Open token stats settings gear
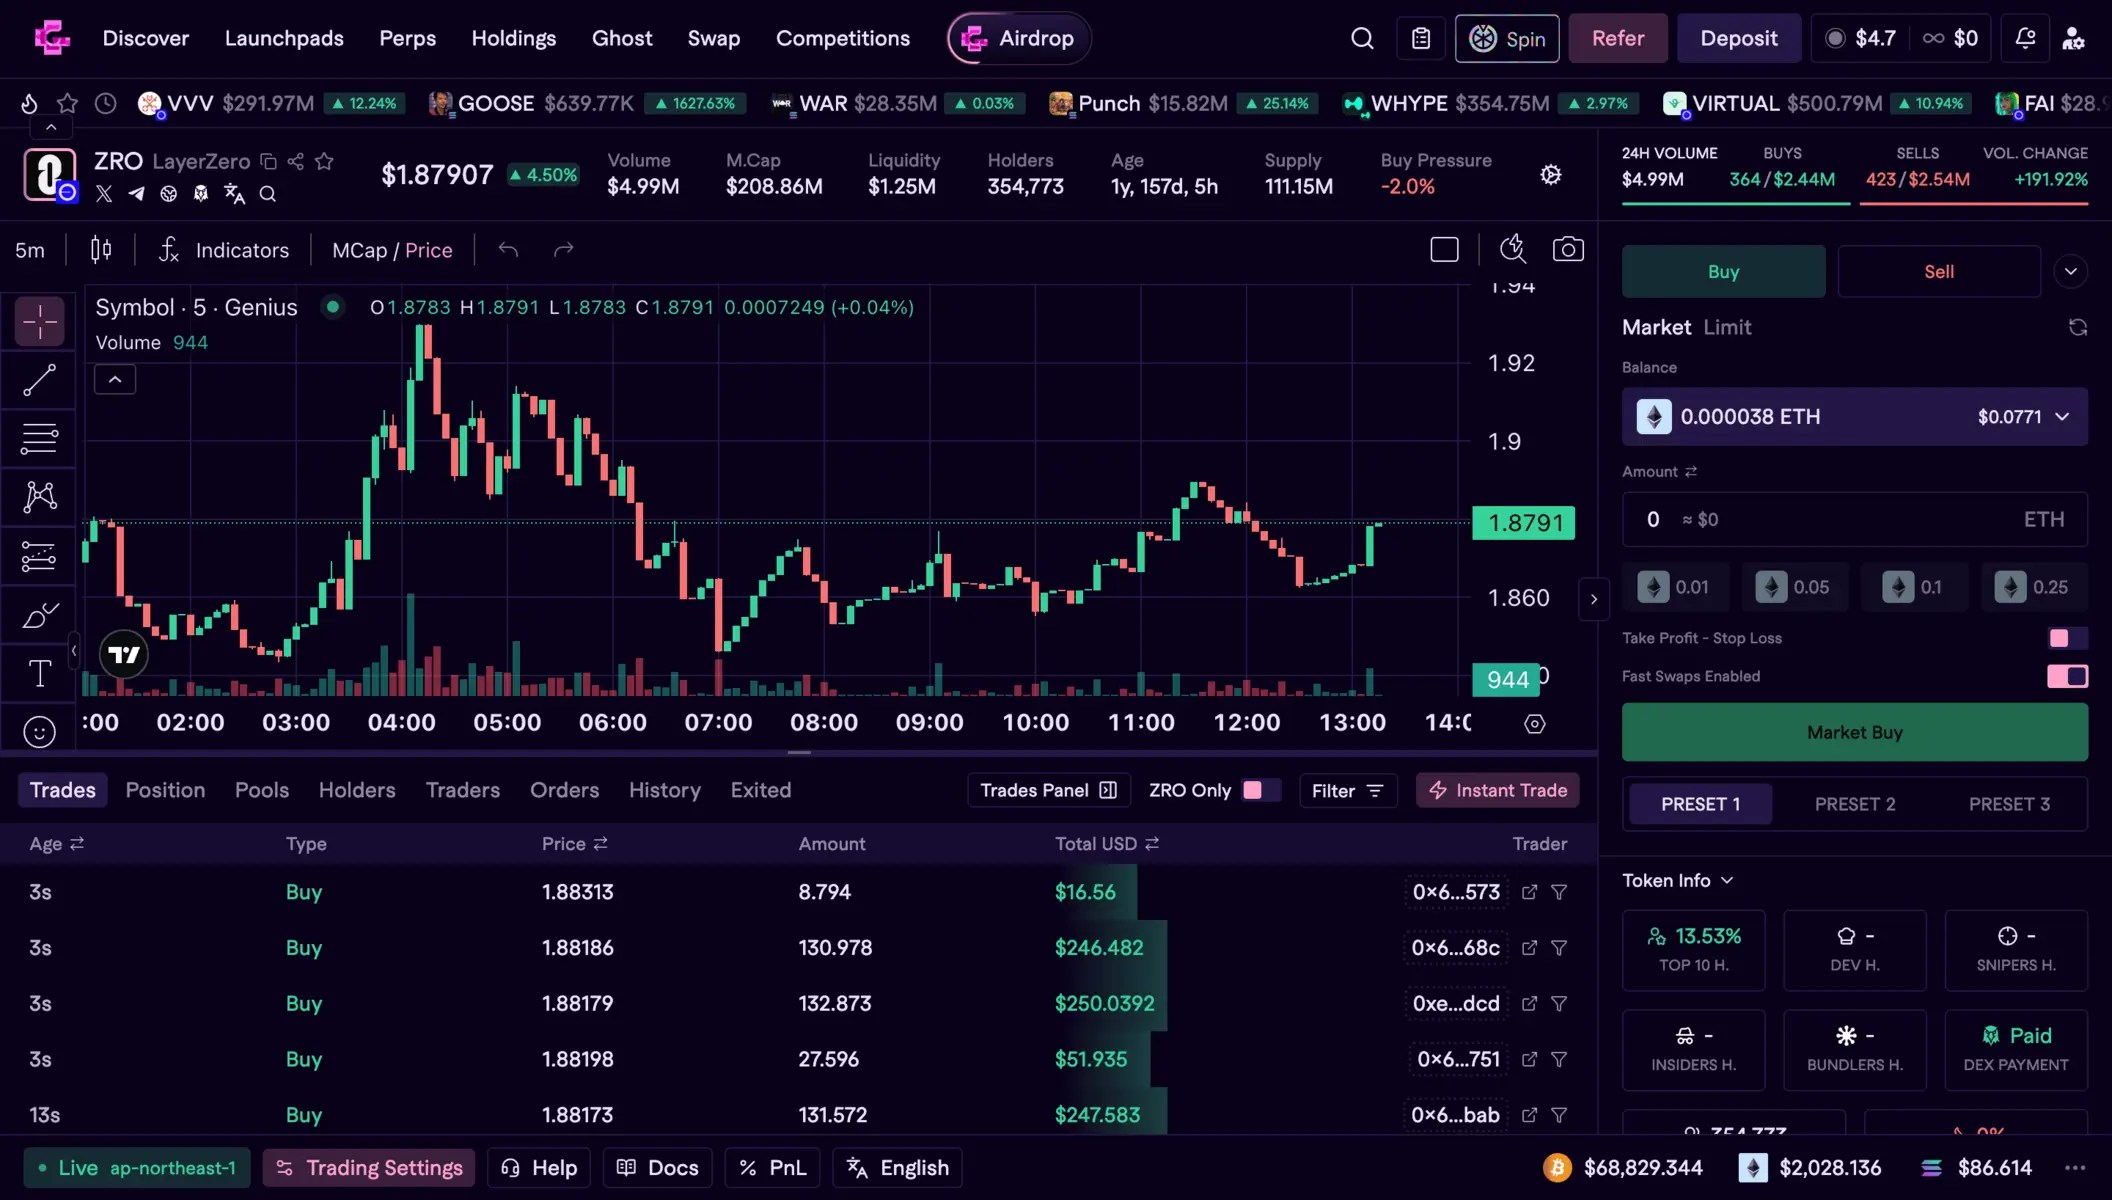2112x1200 pixels. pyautogui.click(x=1551, y=175)
